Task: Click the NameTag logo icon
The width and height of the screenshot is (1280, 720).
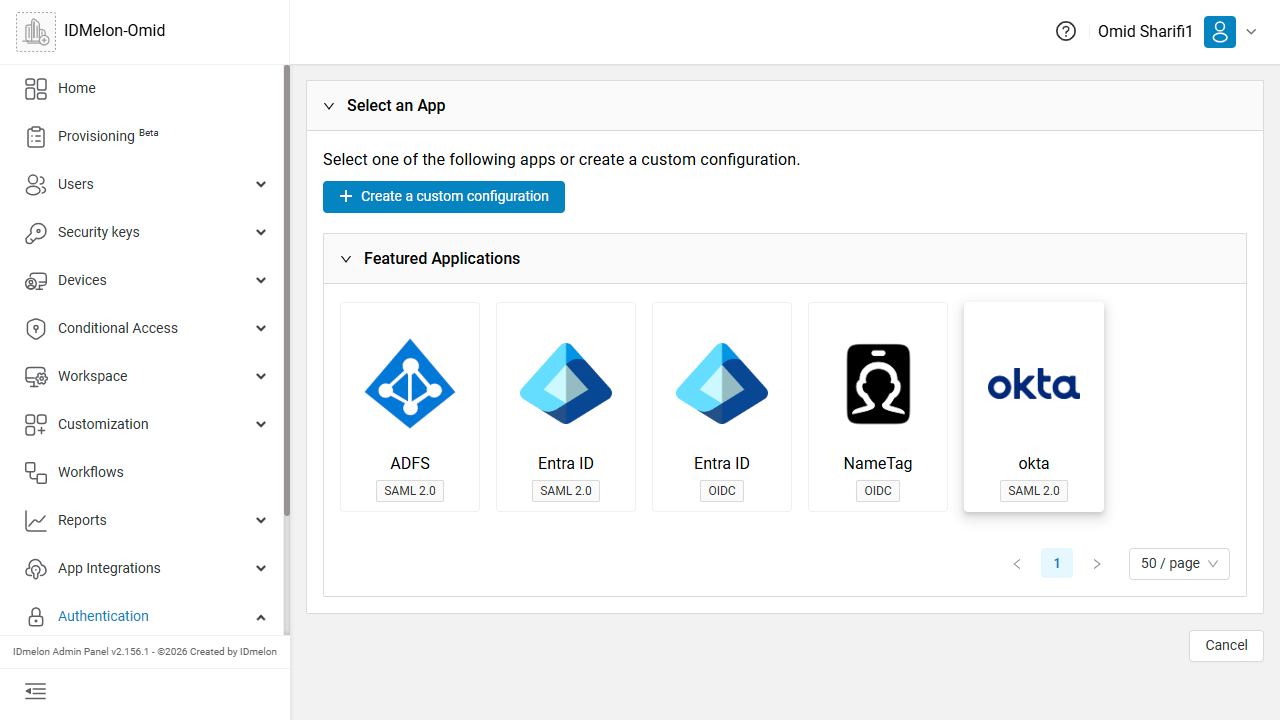Action: pos(878,384)
